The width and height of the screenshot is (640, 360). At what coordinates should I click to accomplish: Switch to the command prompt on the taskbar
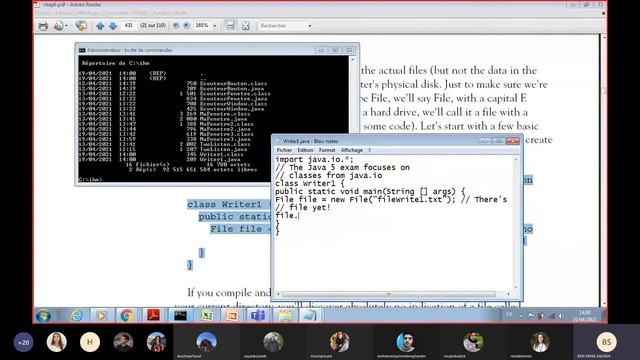click(x=180, y=316)
